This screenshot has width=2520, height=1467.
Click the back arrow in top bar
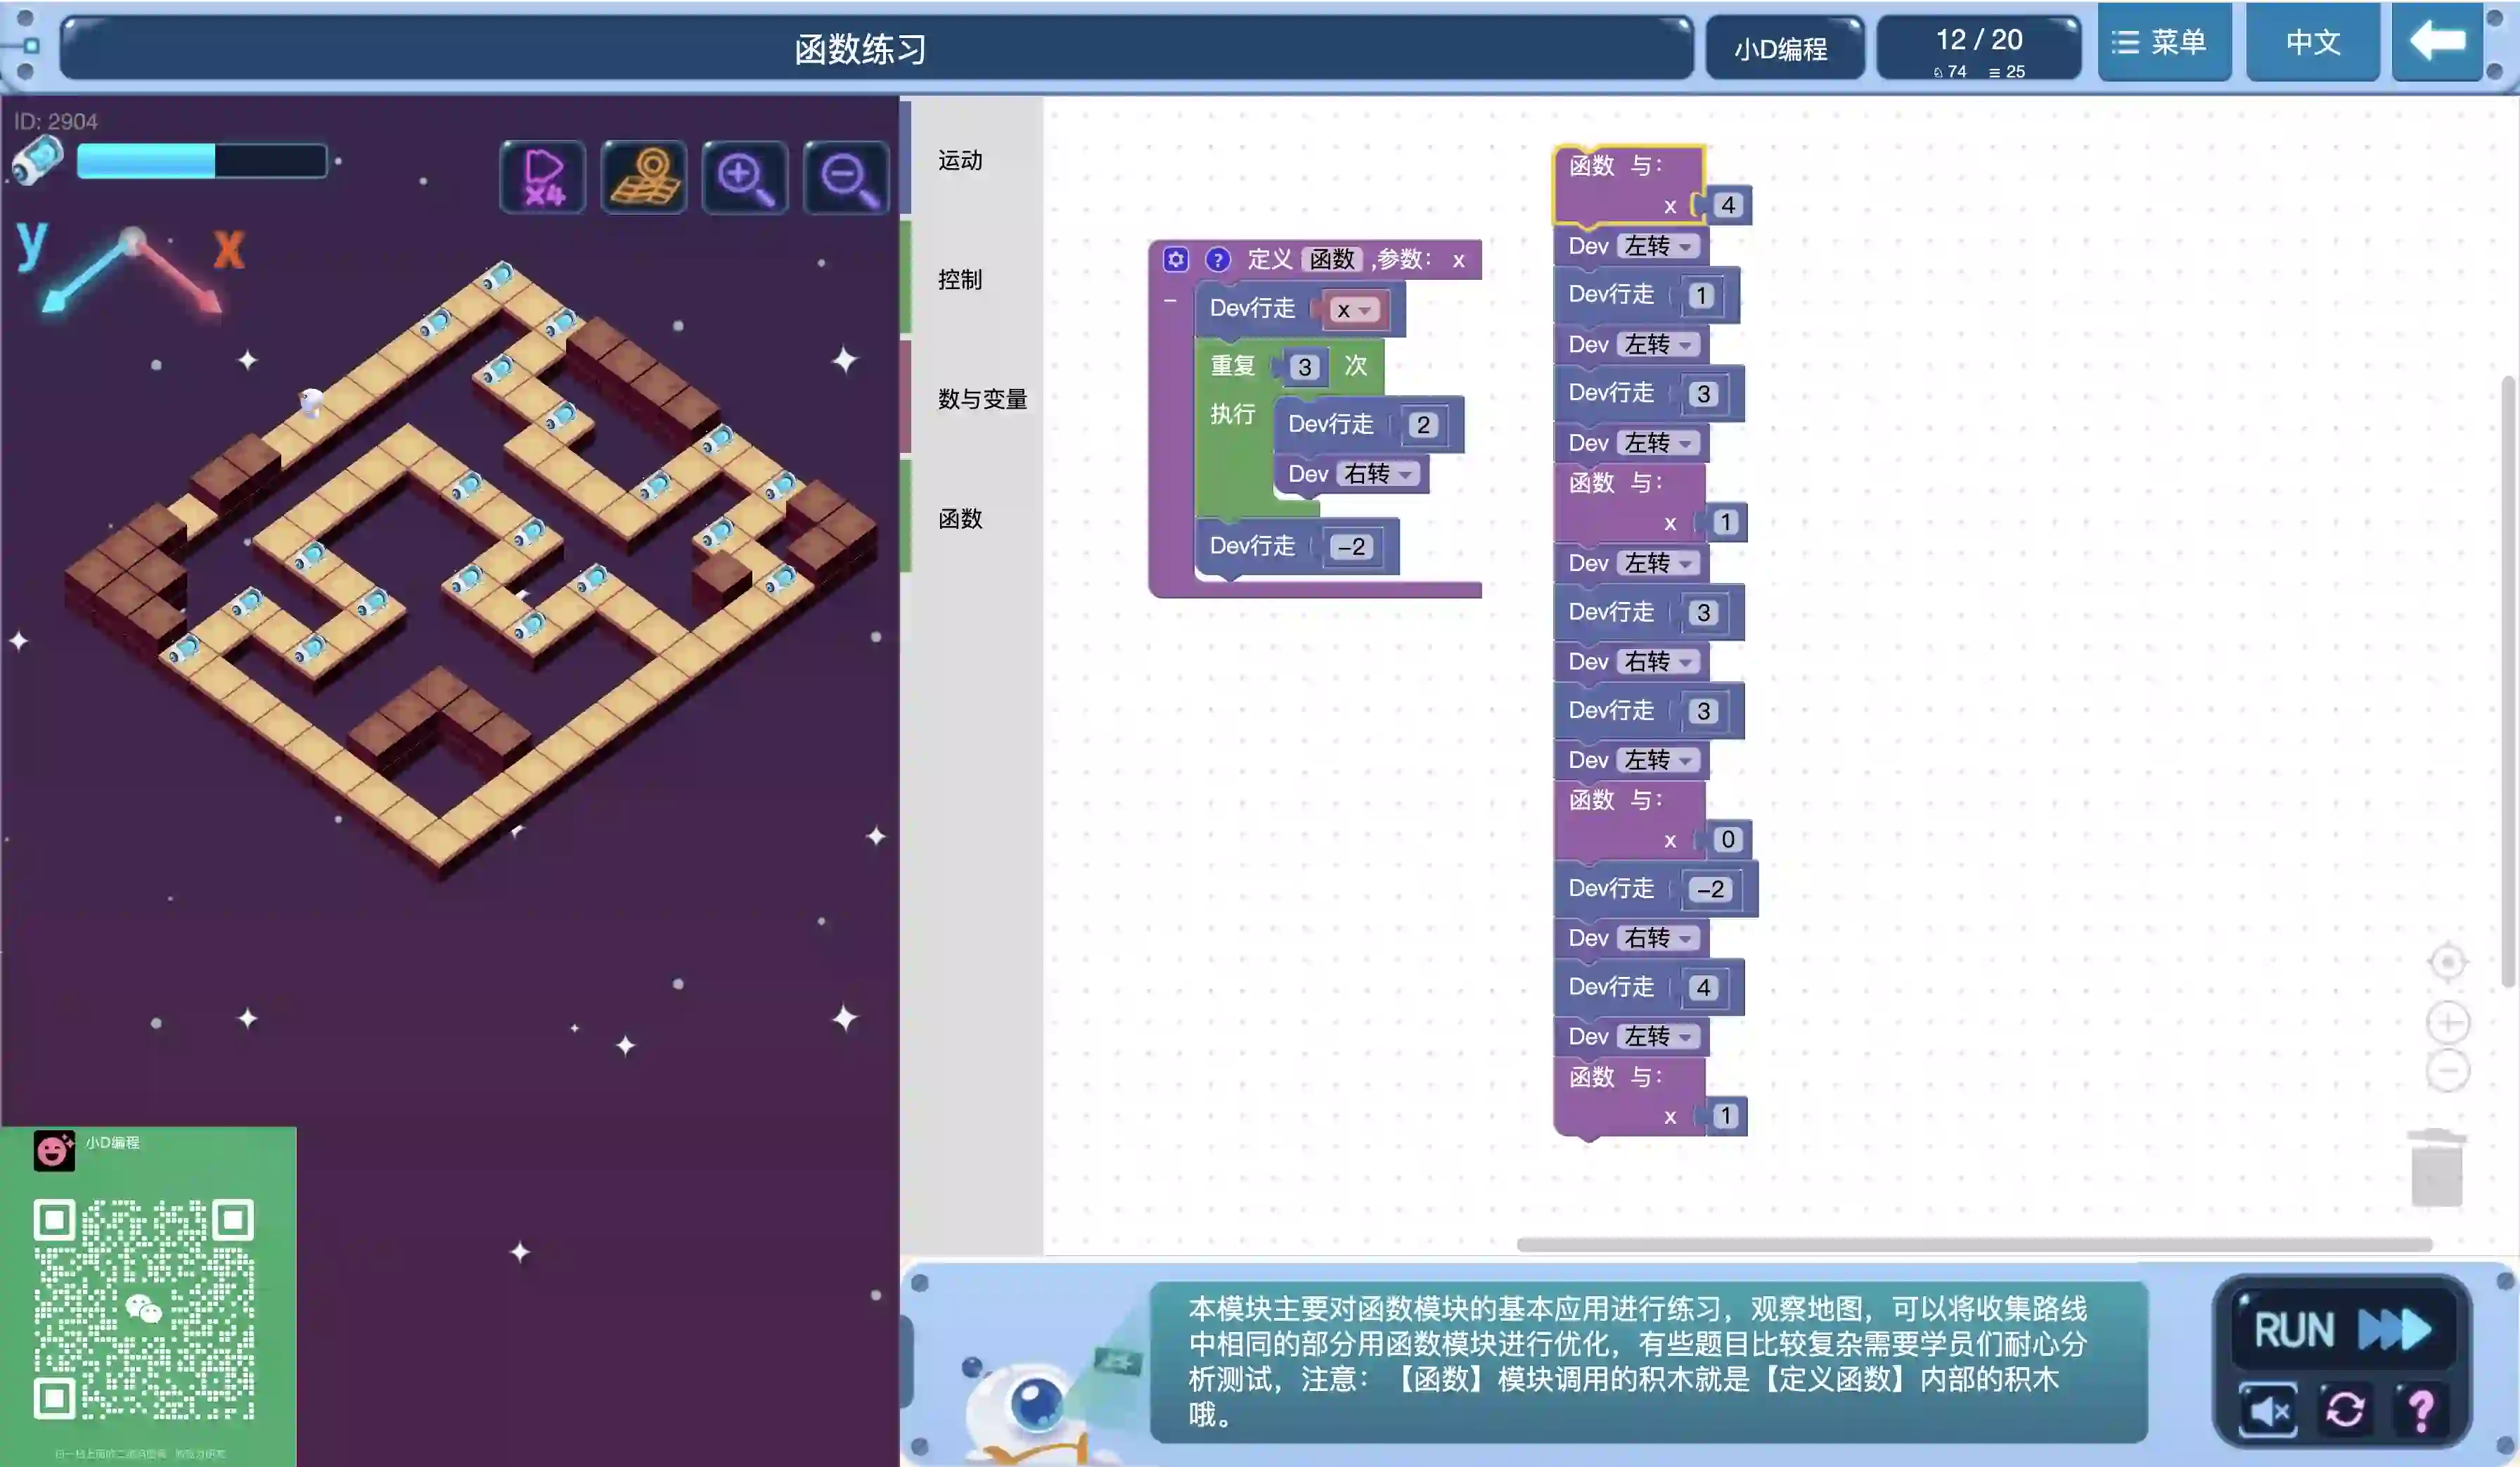pos(2437,42)
